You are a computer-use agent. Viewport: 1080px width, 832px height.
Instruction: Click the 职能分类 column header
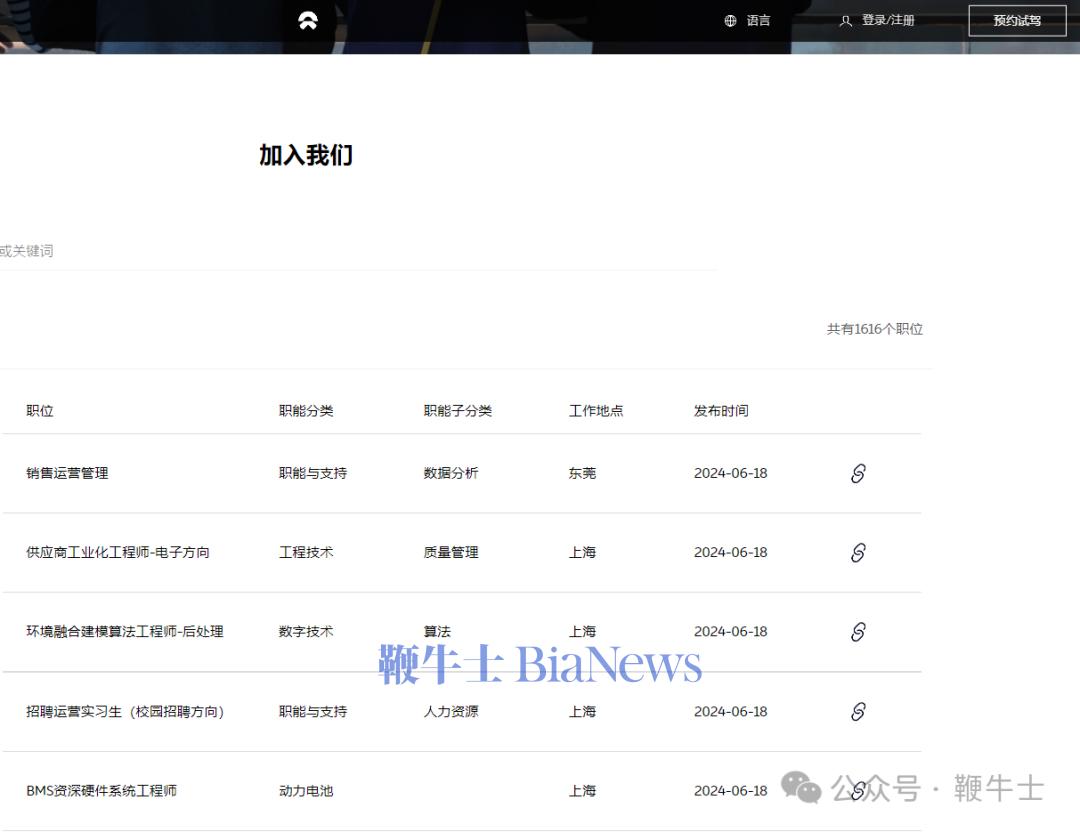coord(306,410)
